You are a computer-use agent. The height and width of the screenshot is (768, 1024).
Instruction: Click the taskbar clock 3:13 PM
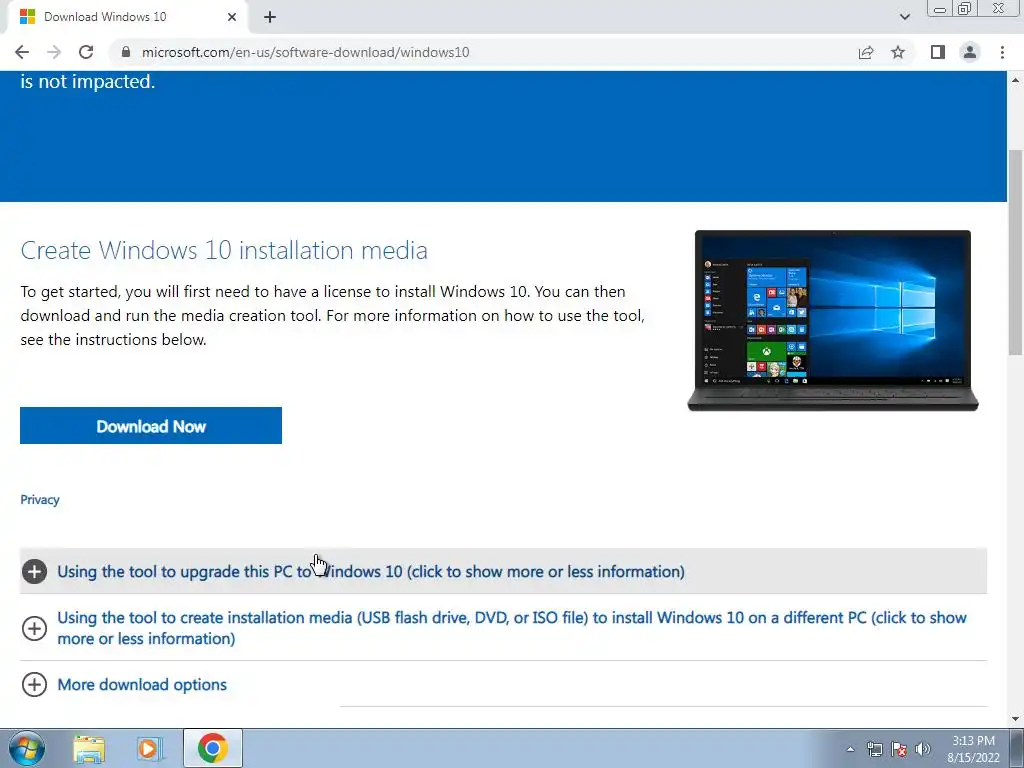pos(974,749)
